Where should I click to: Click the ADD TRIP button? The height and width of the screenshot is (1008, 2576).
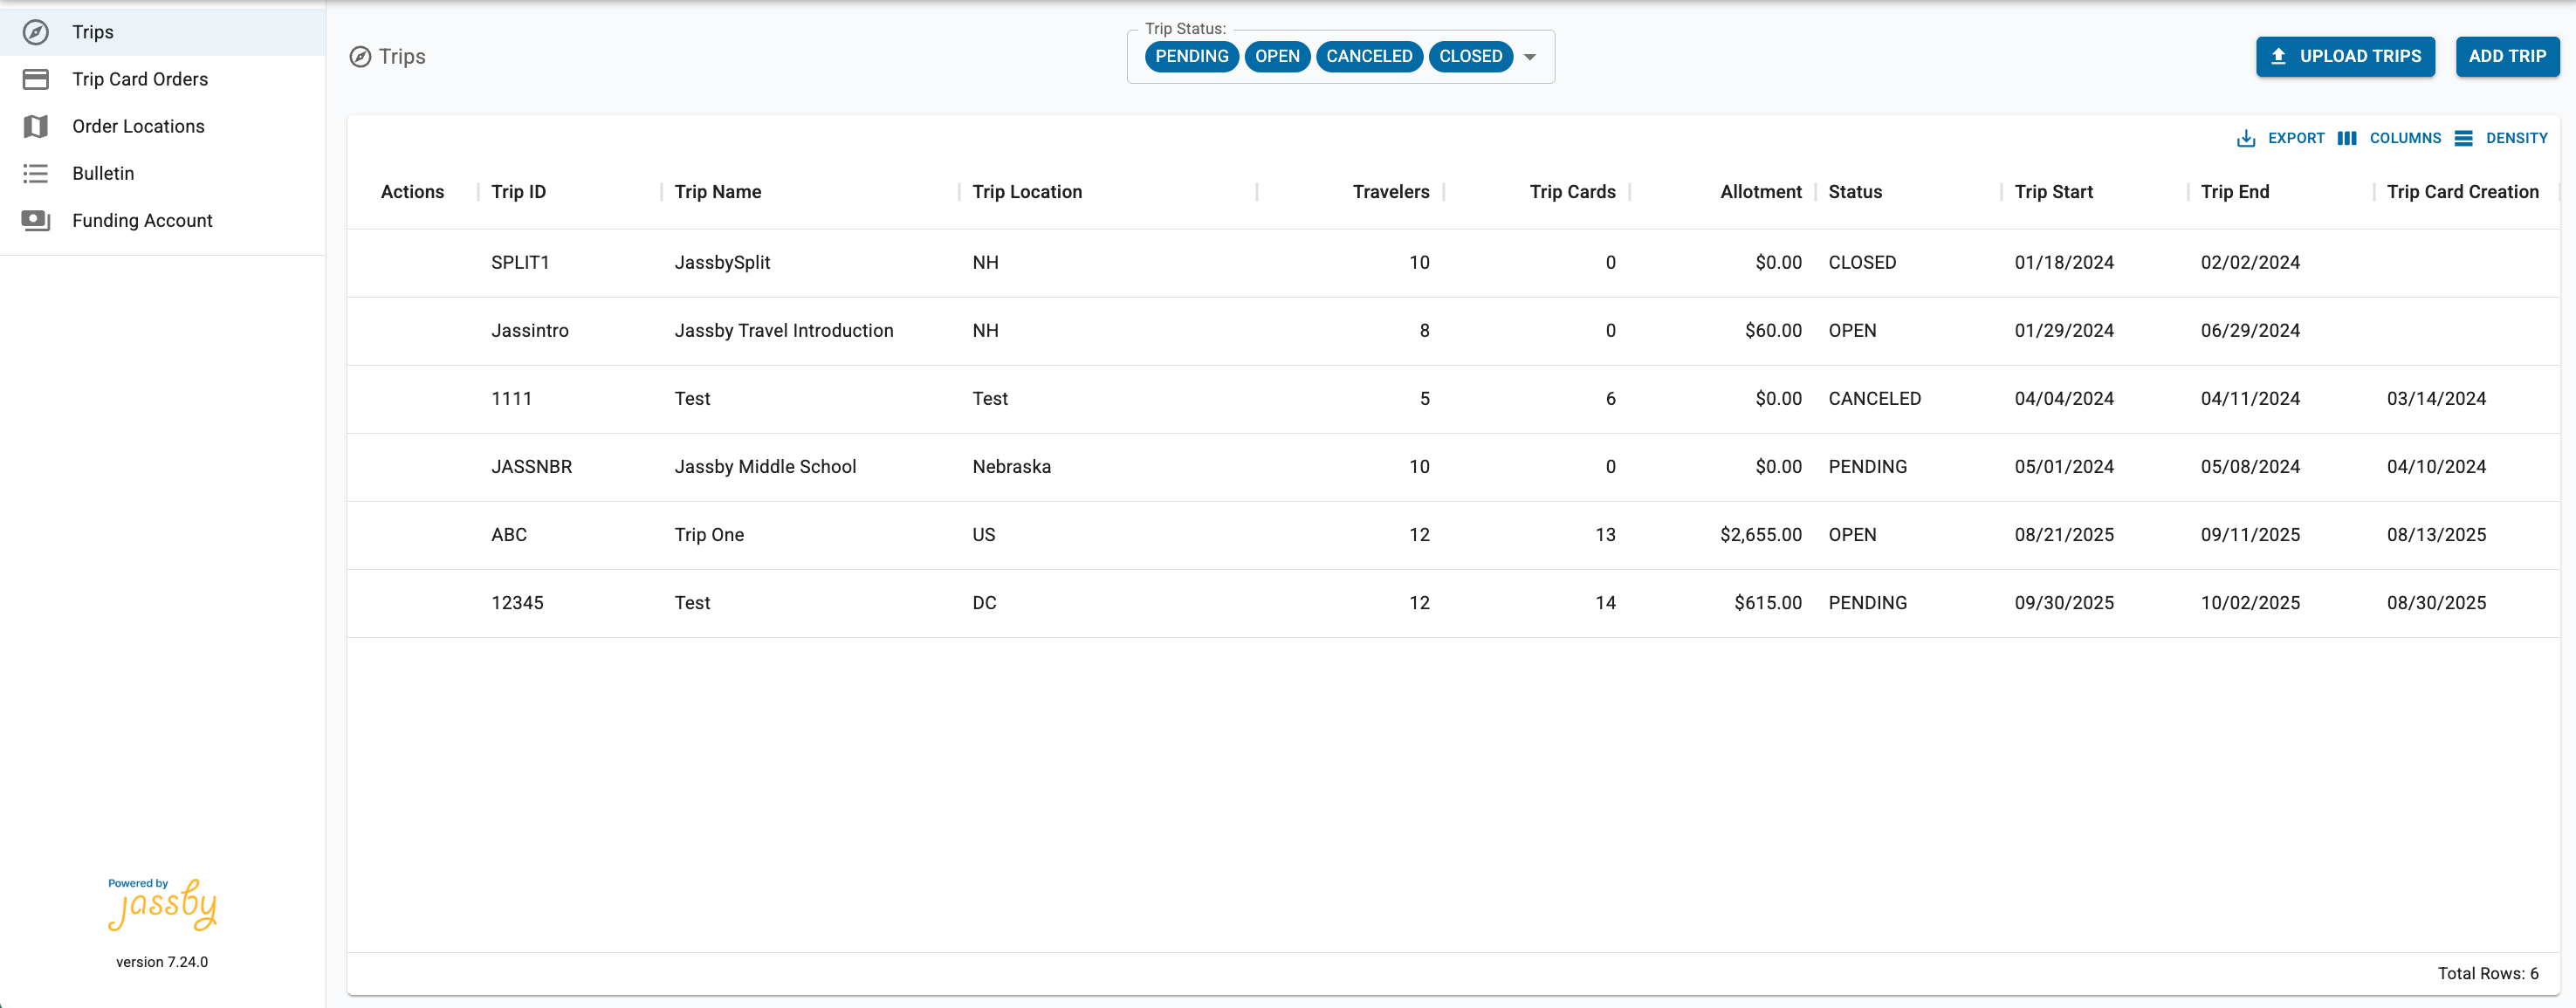point(2507,56)
